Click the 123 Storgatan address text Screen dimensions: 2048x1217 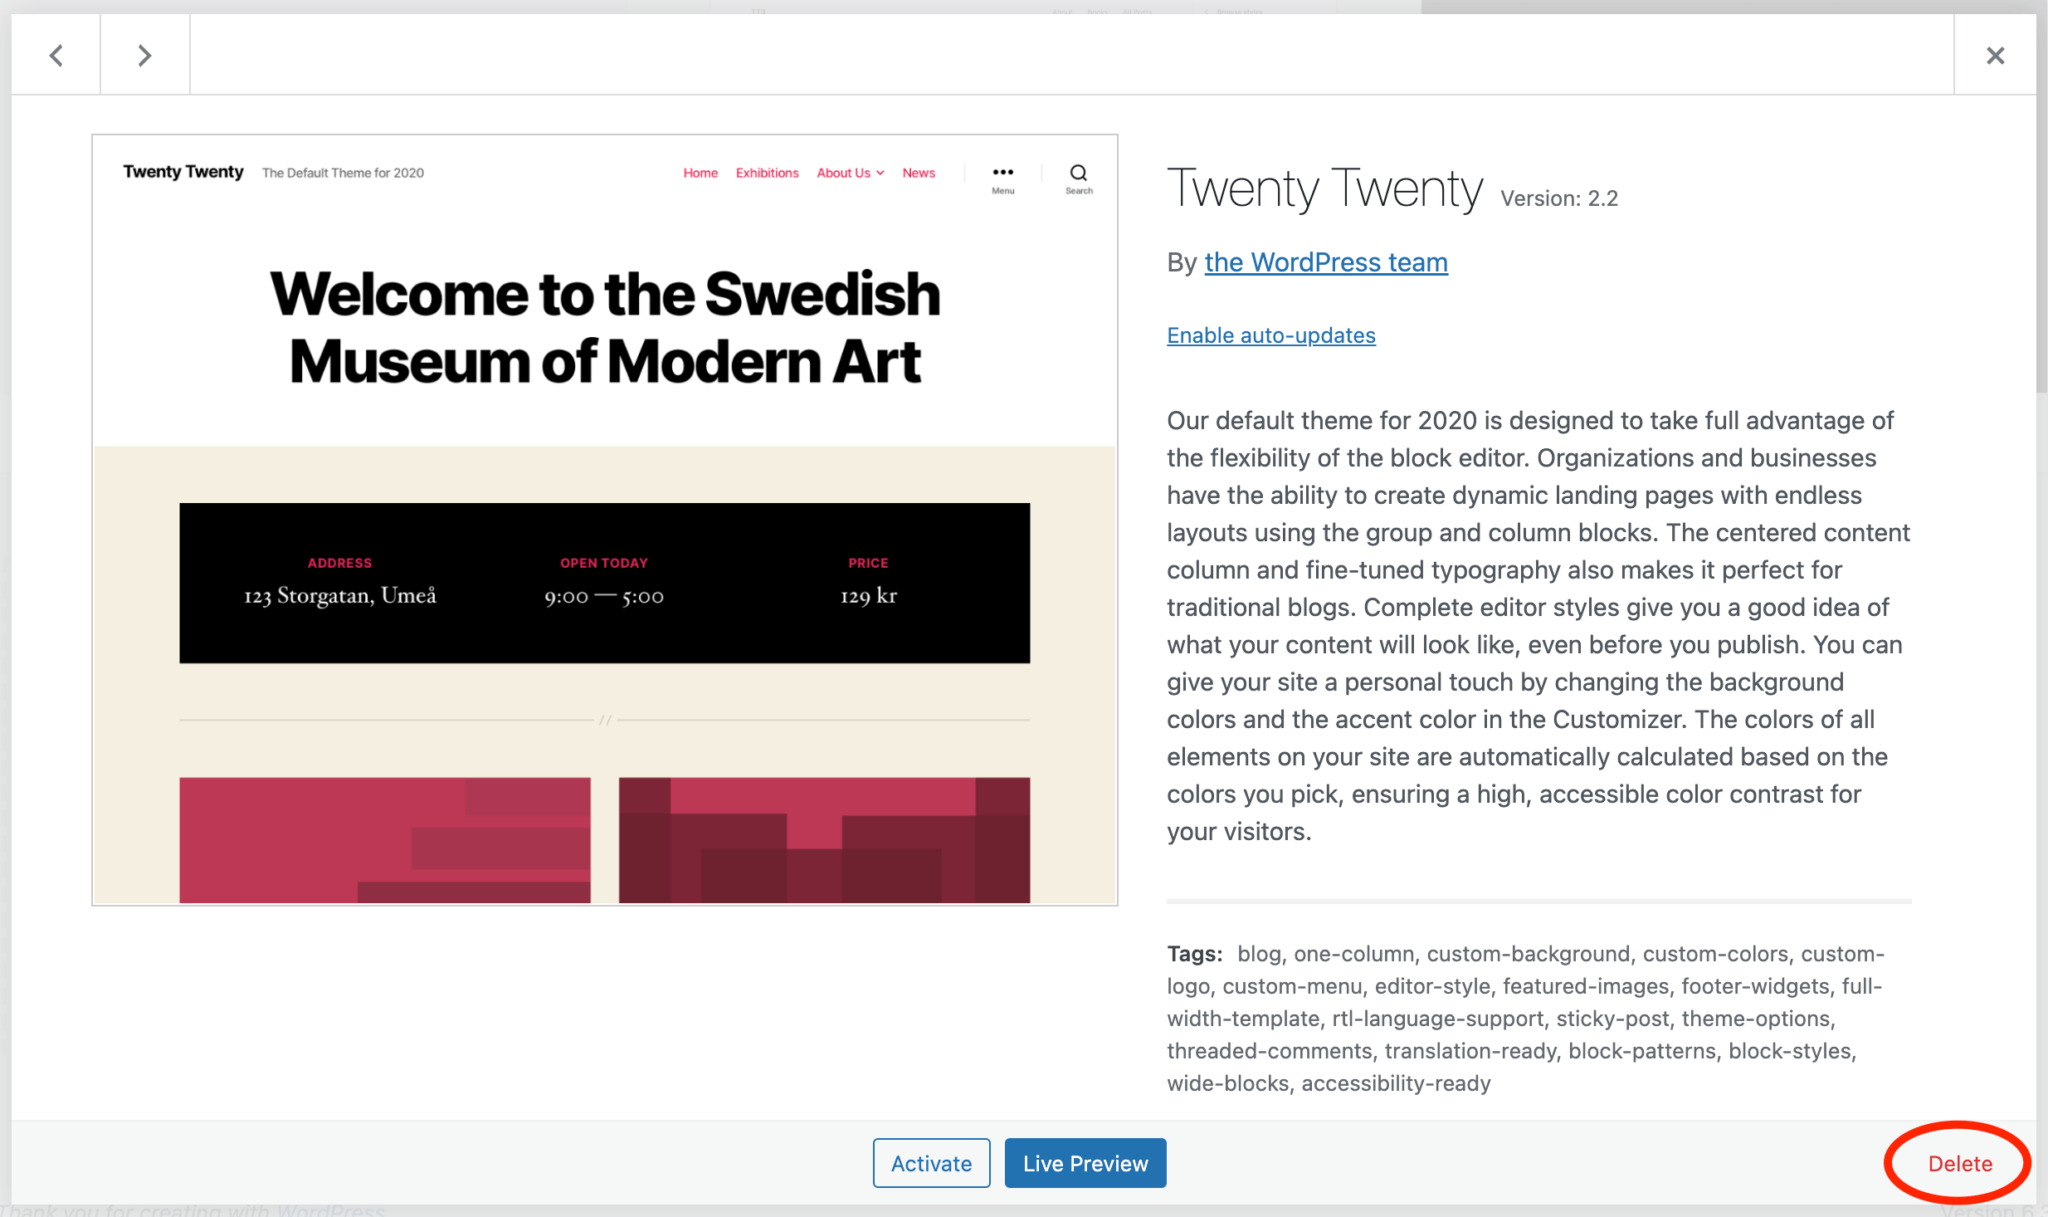point(340,596)
